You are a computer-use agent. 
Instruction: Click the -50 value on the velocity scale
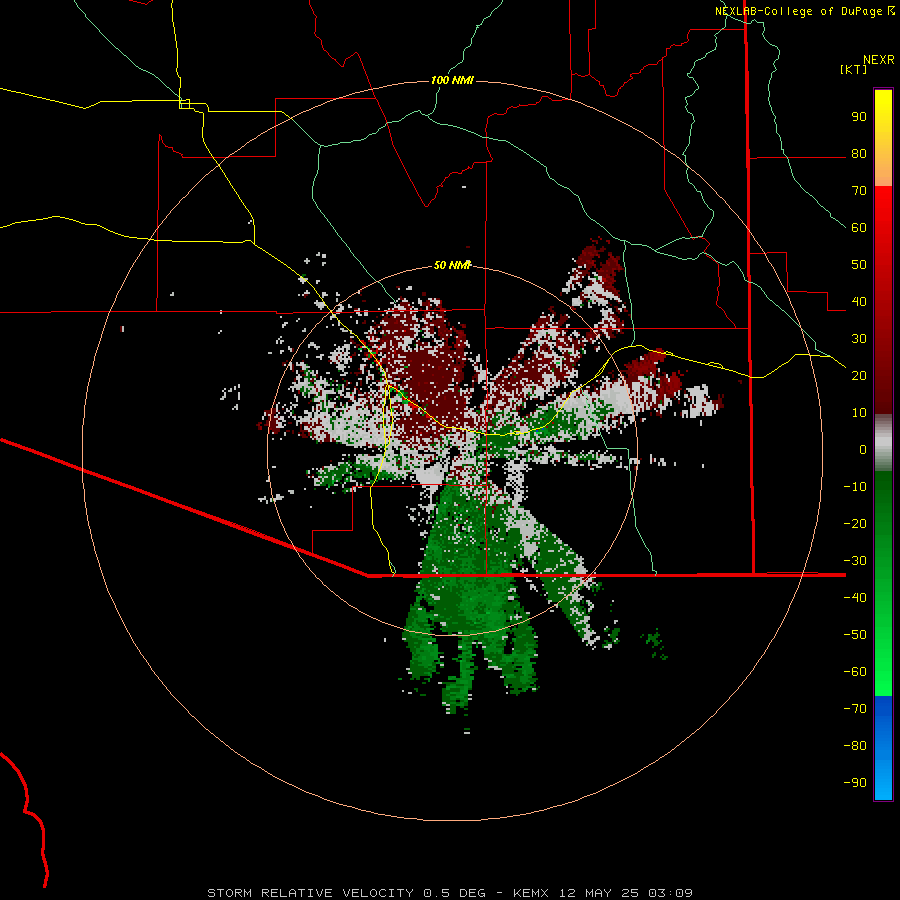click(855, 635)
